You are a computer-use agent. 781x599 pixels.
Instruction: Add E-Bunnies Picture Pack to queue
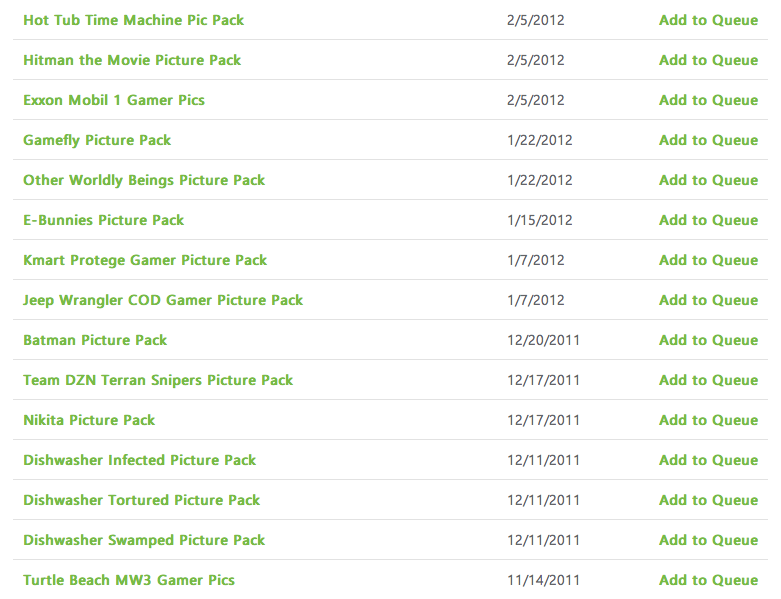pyautogui.click(x=708, y=220)
